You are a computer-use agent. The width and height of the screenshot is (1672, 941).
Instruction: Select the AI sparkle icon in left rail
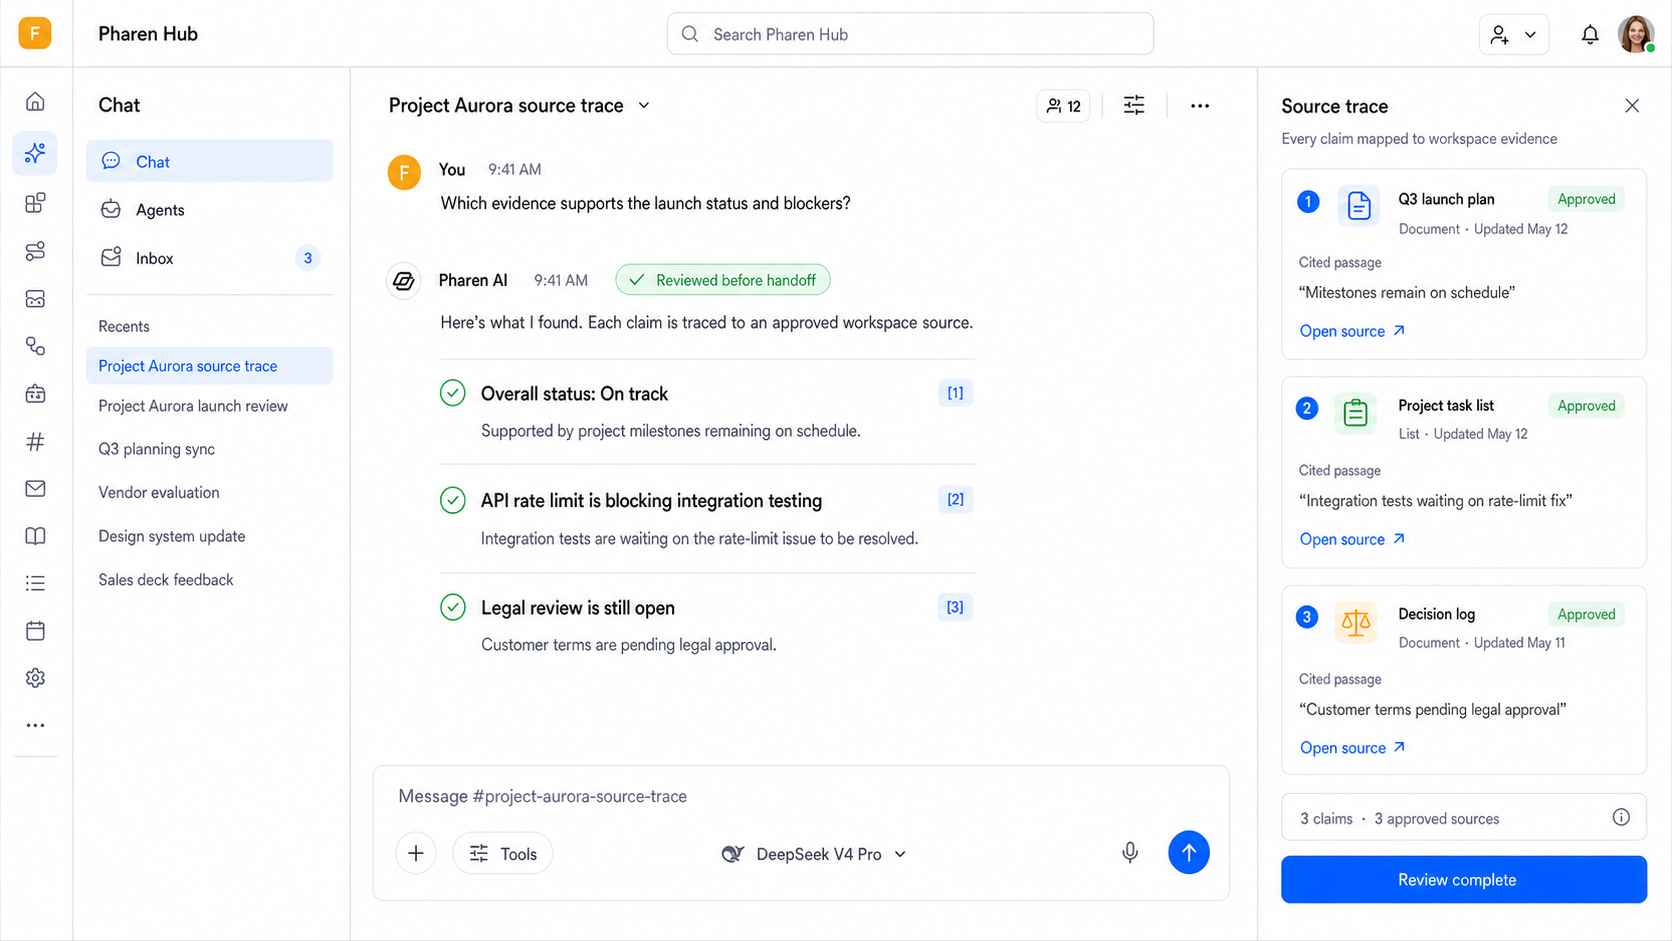[x=35, y=153]
